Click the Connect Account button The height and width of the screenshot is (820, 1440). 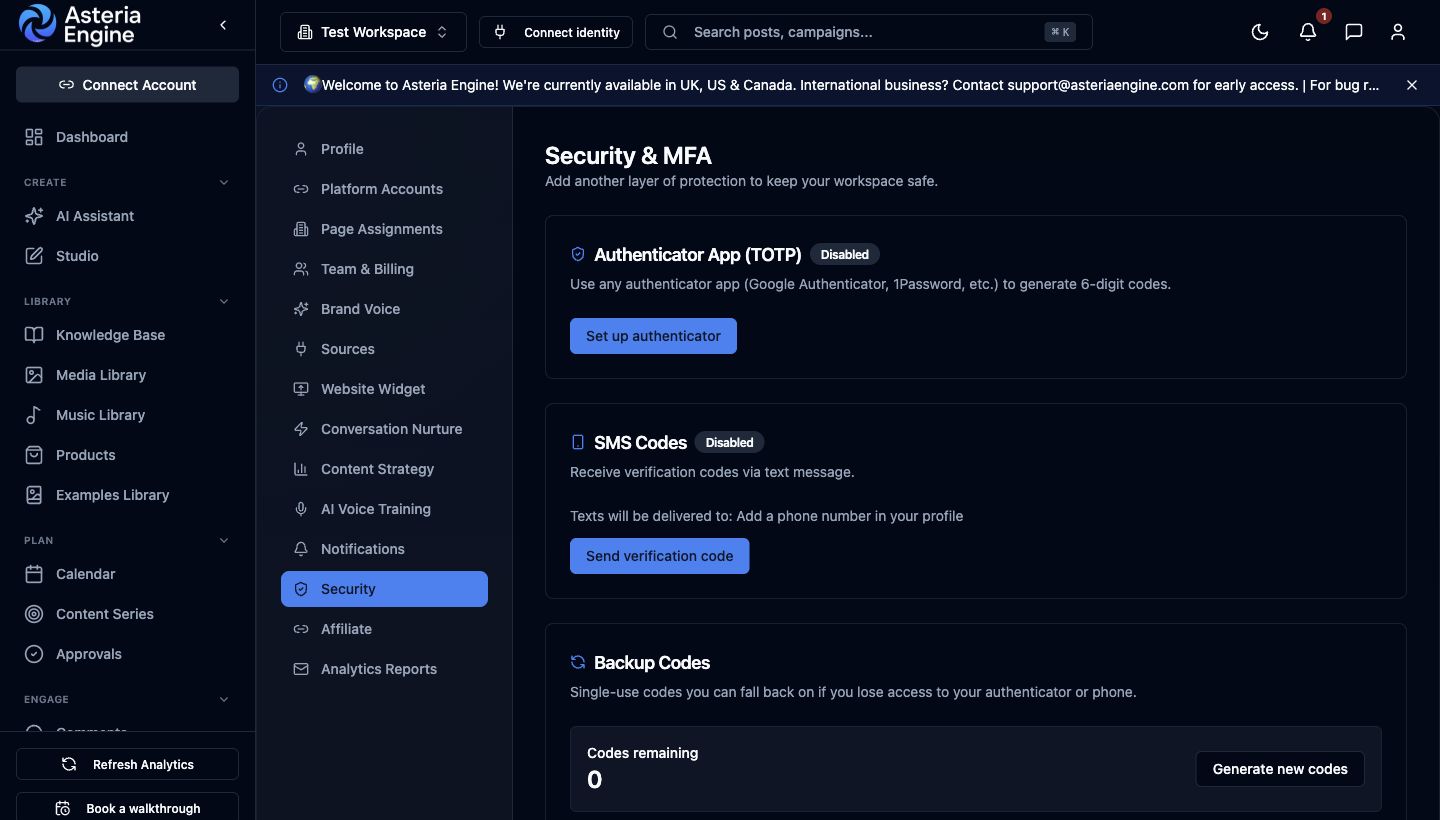(127, 85)
